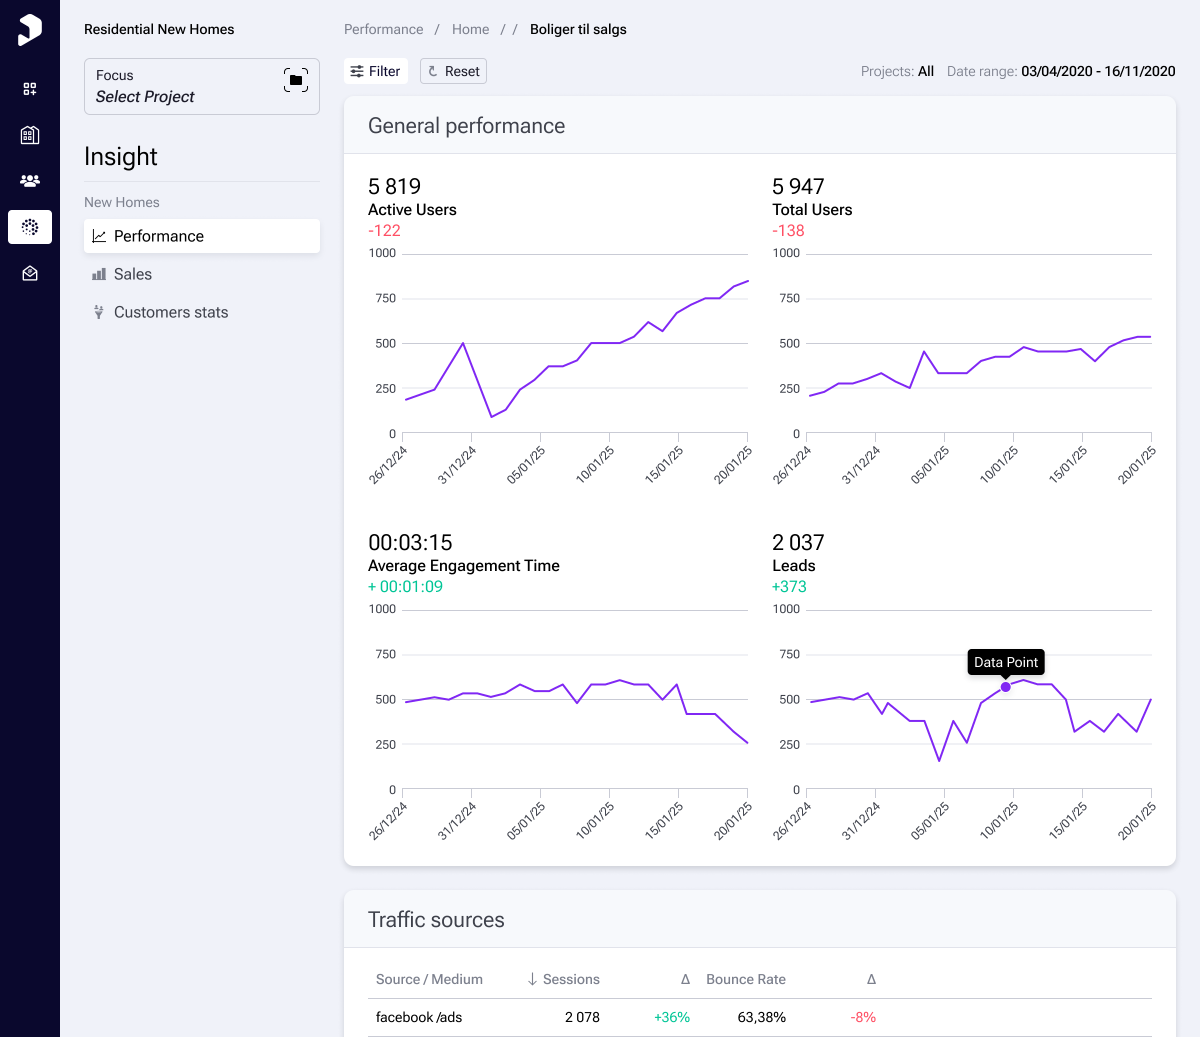Click the Data Point marker on the Leads chart

coord(1005,687)
